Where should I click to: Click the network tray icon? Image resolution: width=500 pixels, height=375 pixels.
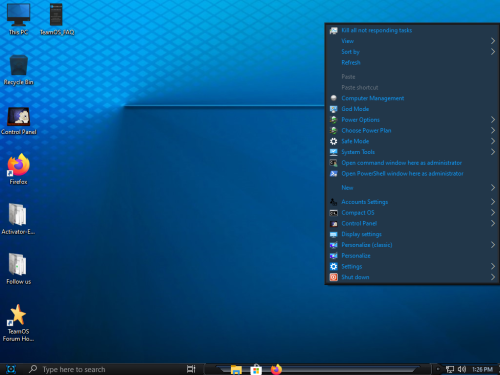click(x=450, y=369)
